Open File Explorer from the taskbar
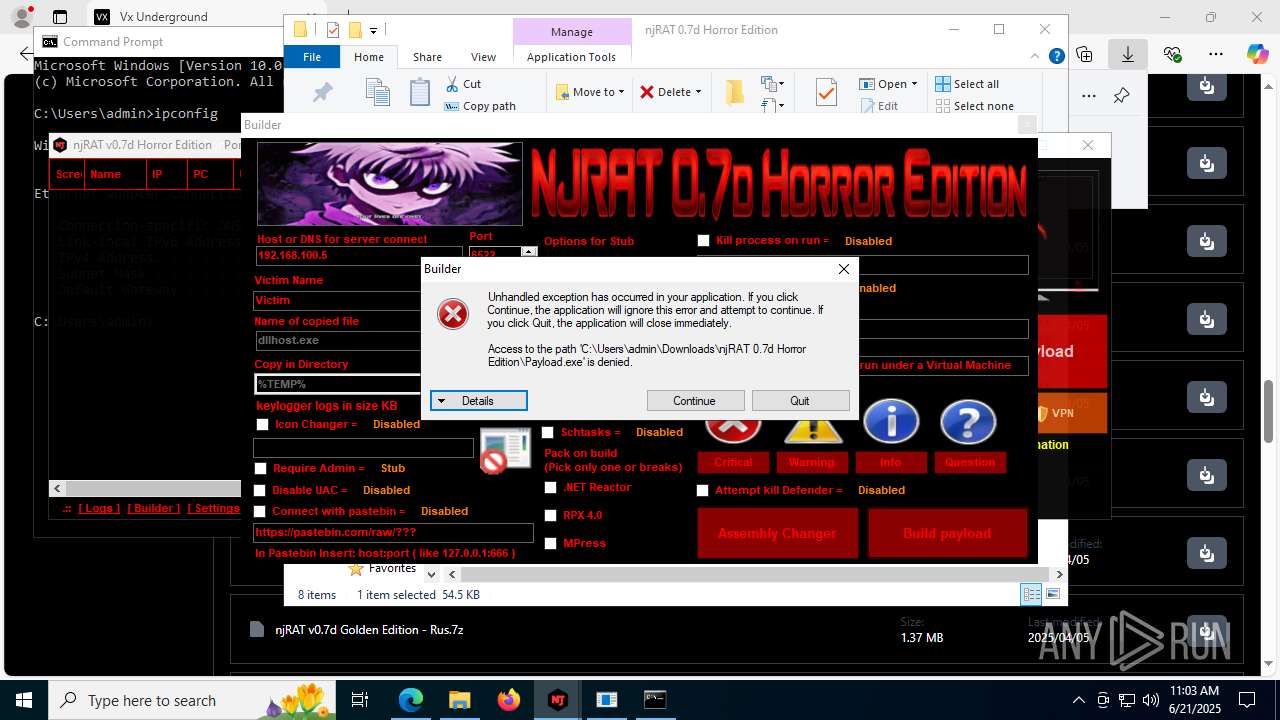This screenshot has height=720, width=1280. pos(459,700)
